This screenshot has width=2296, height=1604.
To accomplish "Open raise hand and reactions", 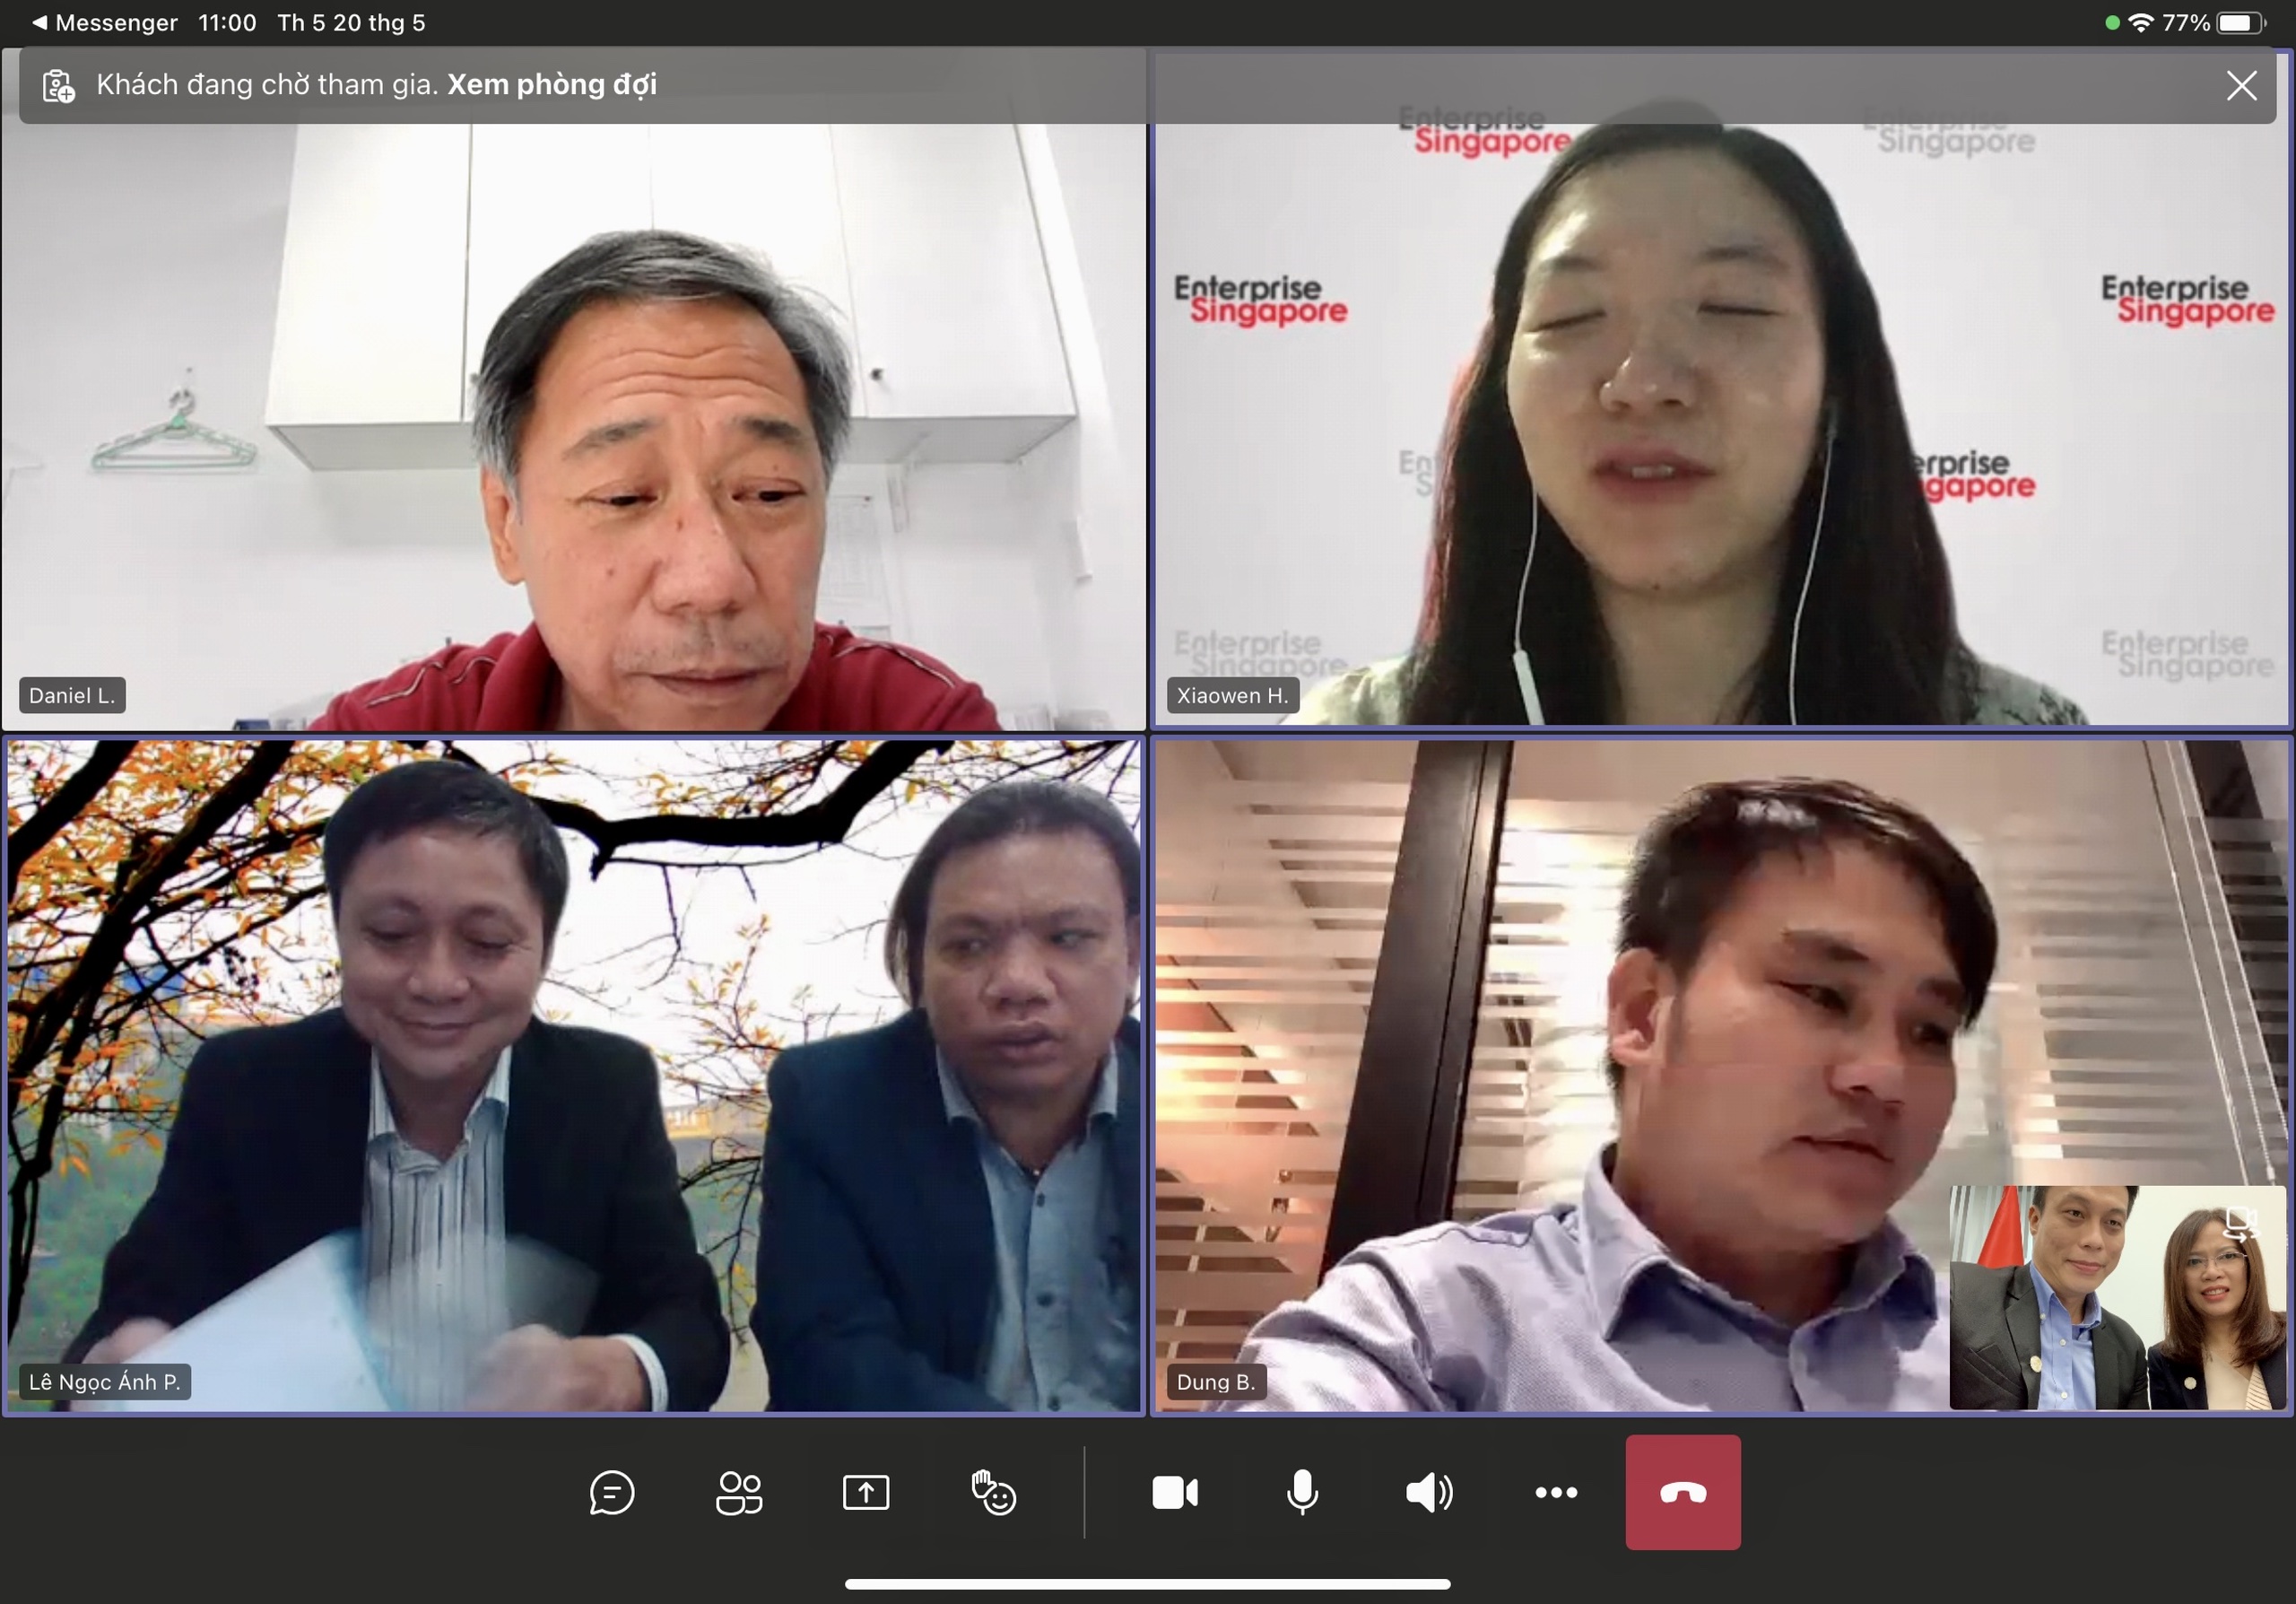I will click(x=993, y=1493).
